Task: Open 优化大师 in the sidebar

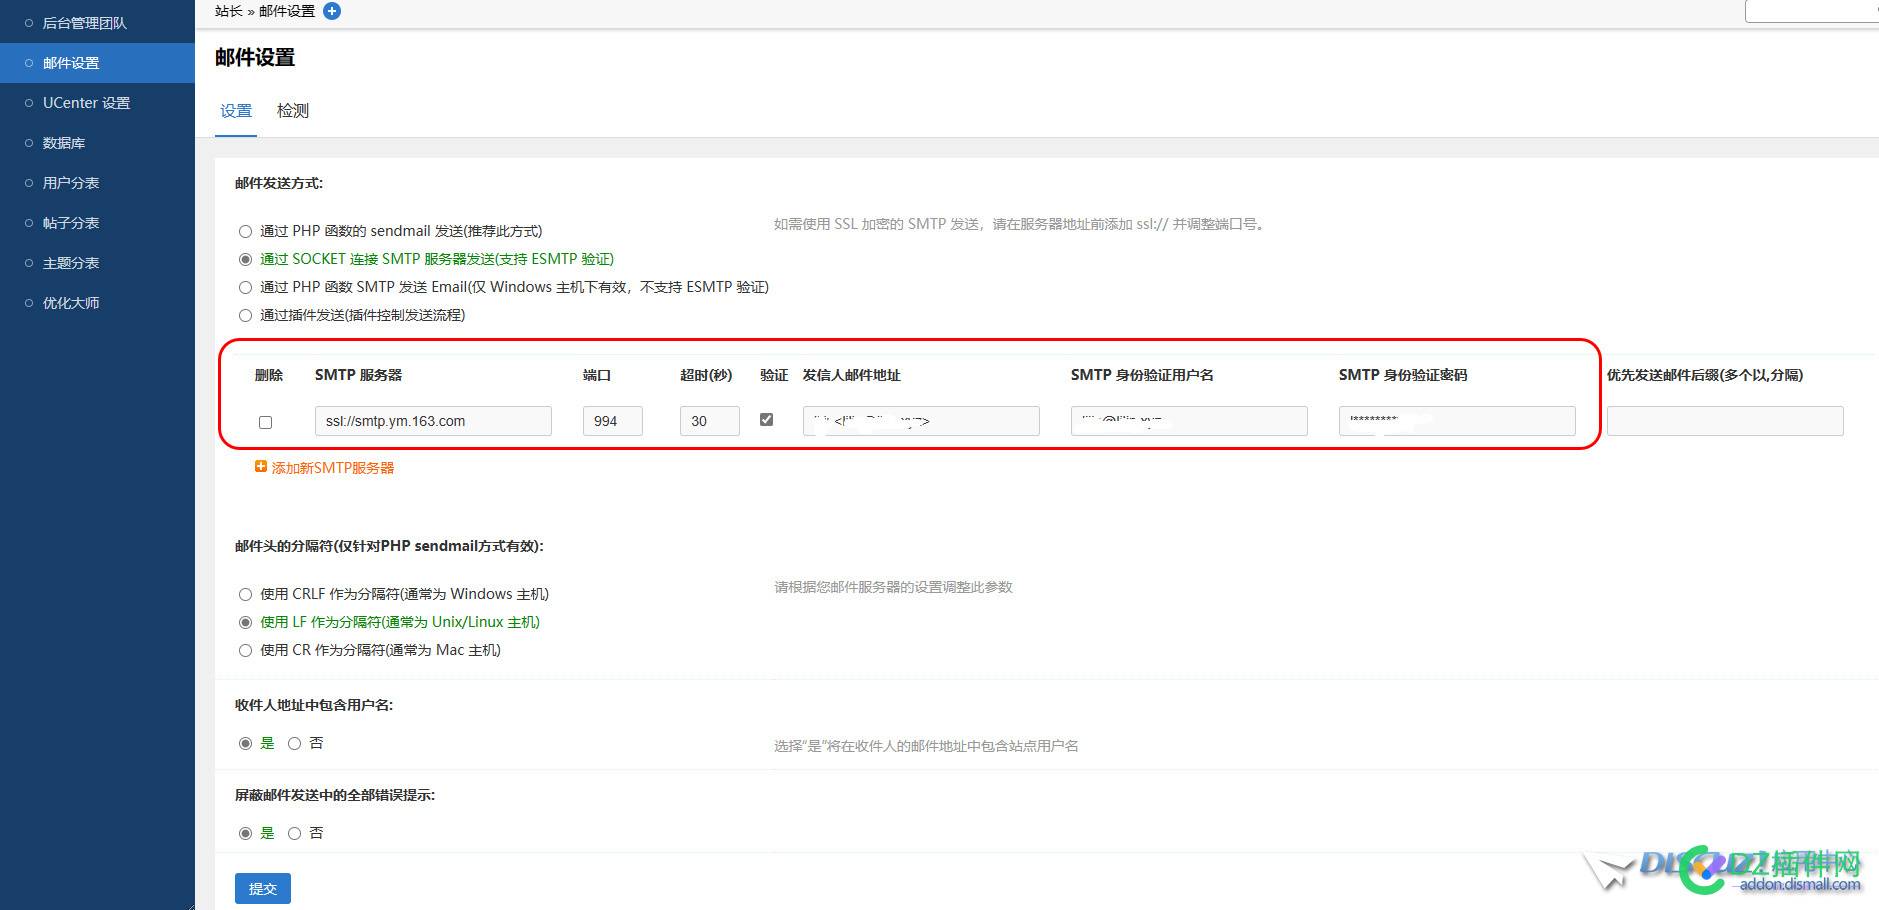Action: tap(71, 303)
